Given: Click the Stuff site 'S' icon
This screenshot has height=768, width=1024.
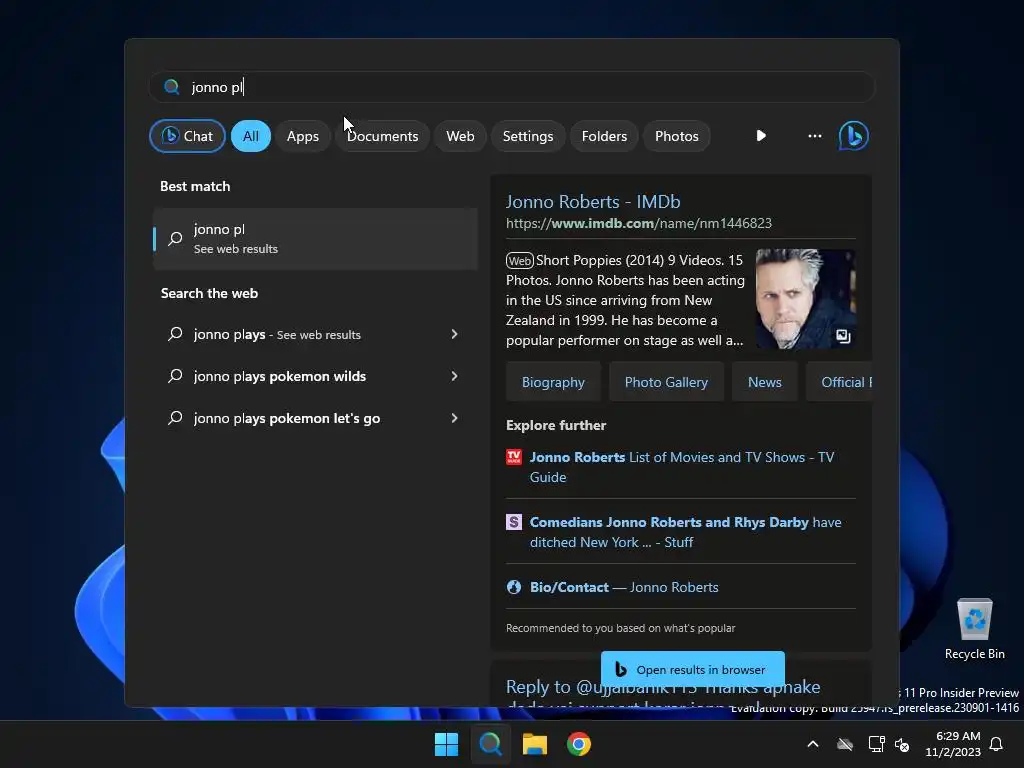Looking at the screenshot, I should (x=514, y=522).
